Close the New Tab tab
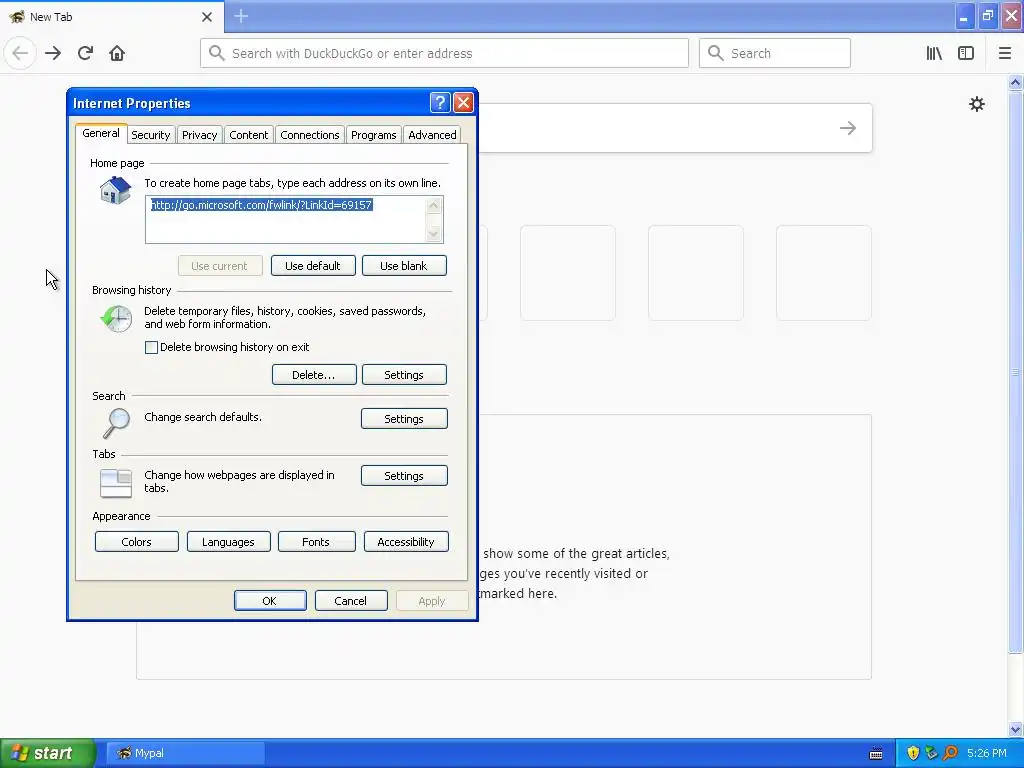This screenshot has width=1024, height=768. pos(207,17)
